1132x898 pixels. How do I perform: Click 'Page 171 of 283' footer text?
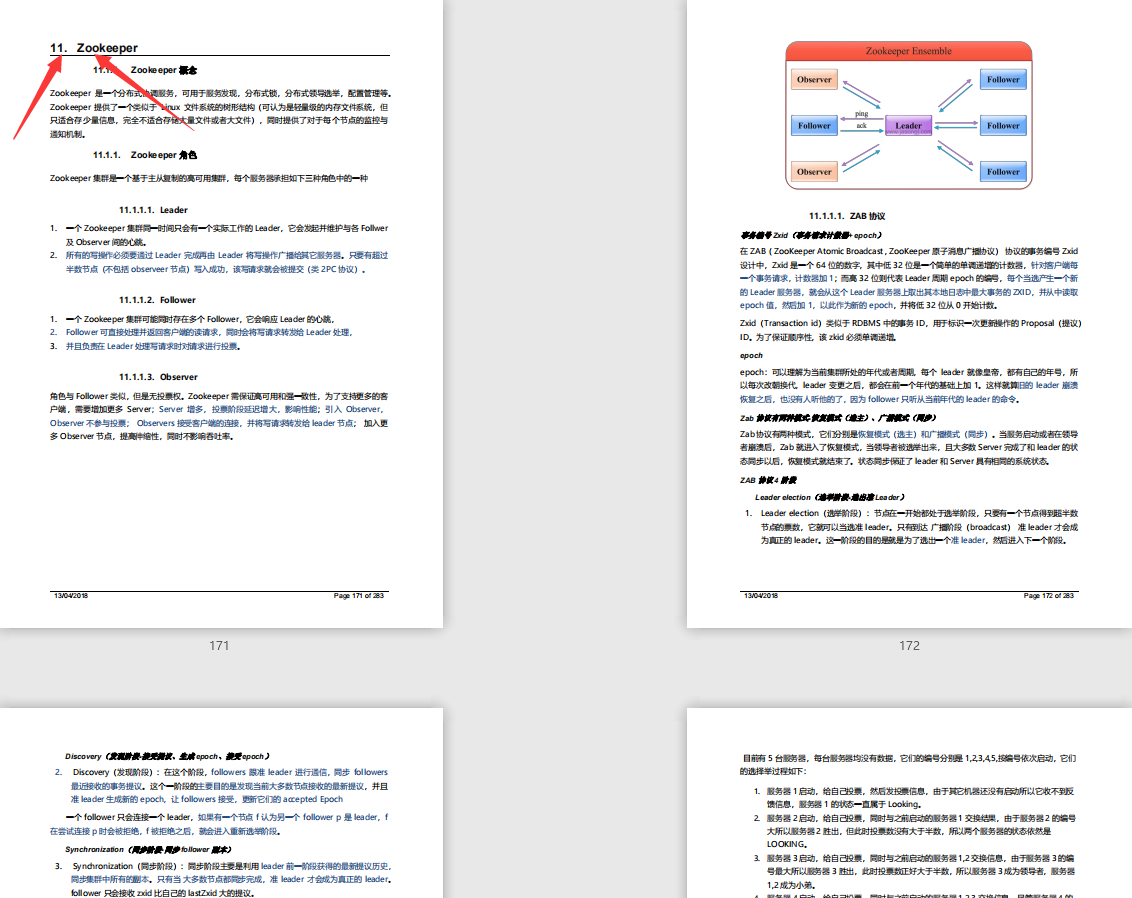pos(358,596)
